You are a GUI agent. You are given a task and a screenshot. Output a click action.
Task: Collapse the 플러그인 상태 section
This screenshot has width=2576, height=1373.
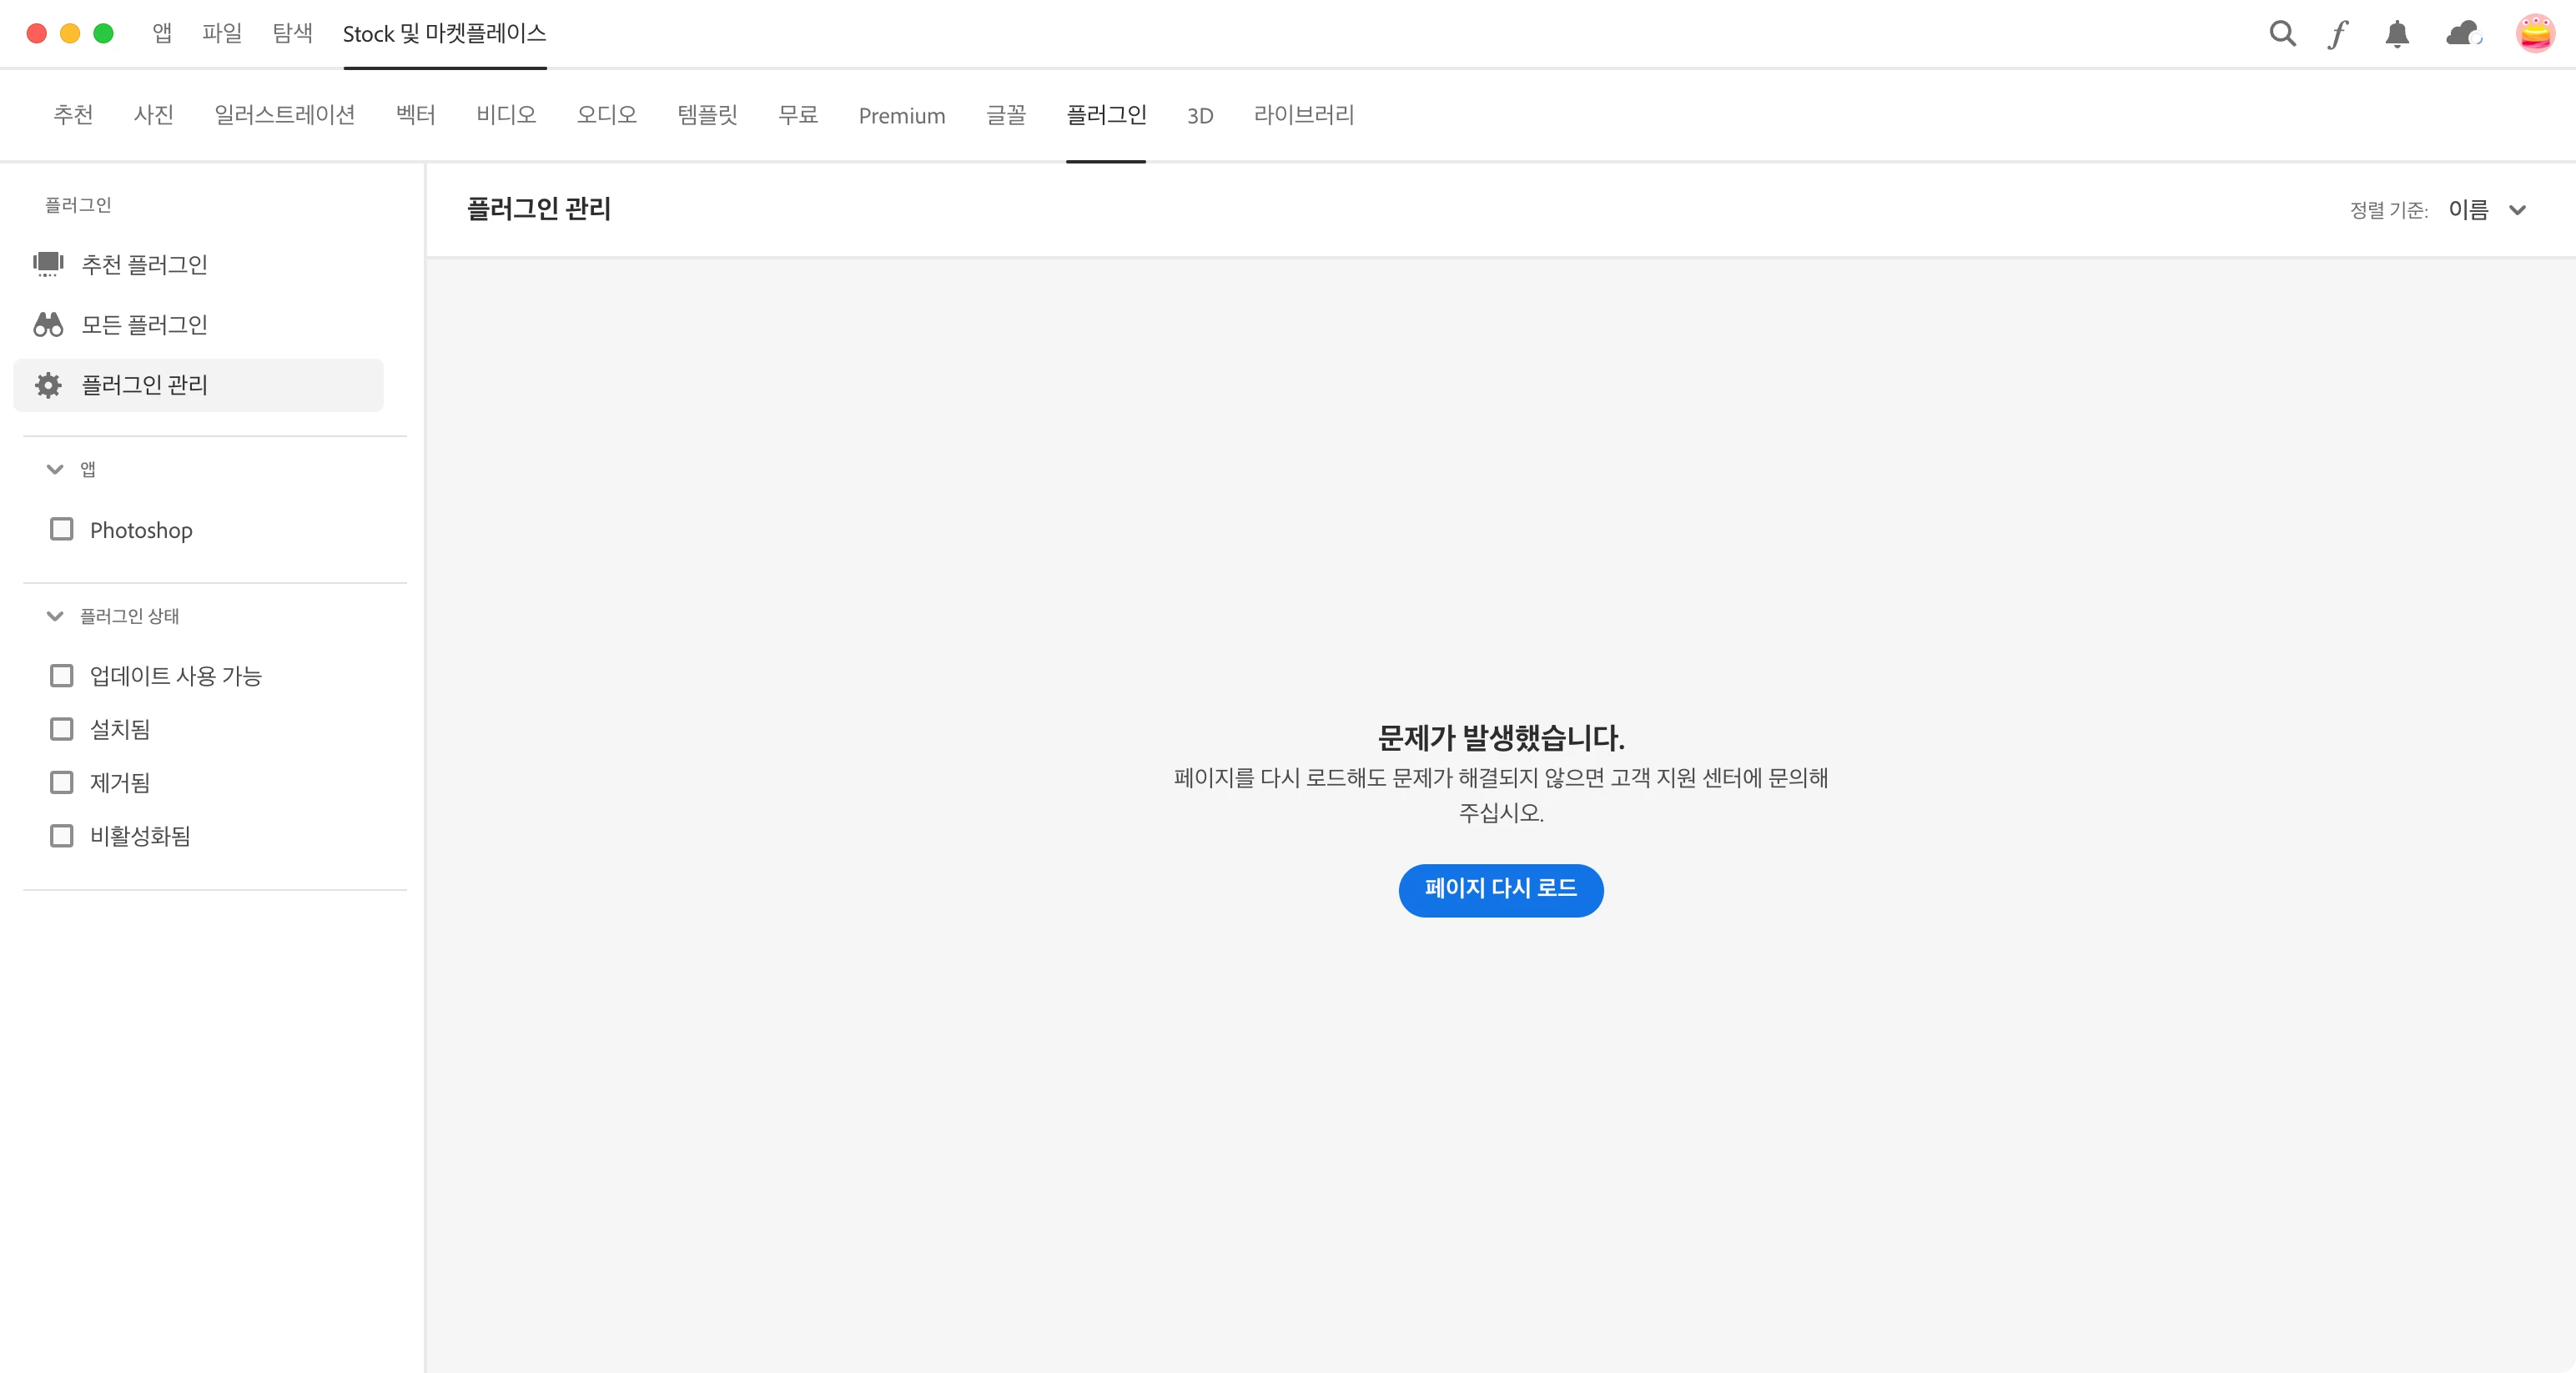[x=55, y=616]
